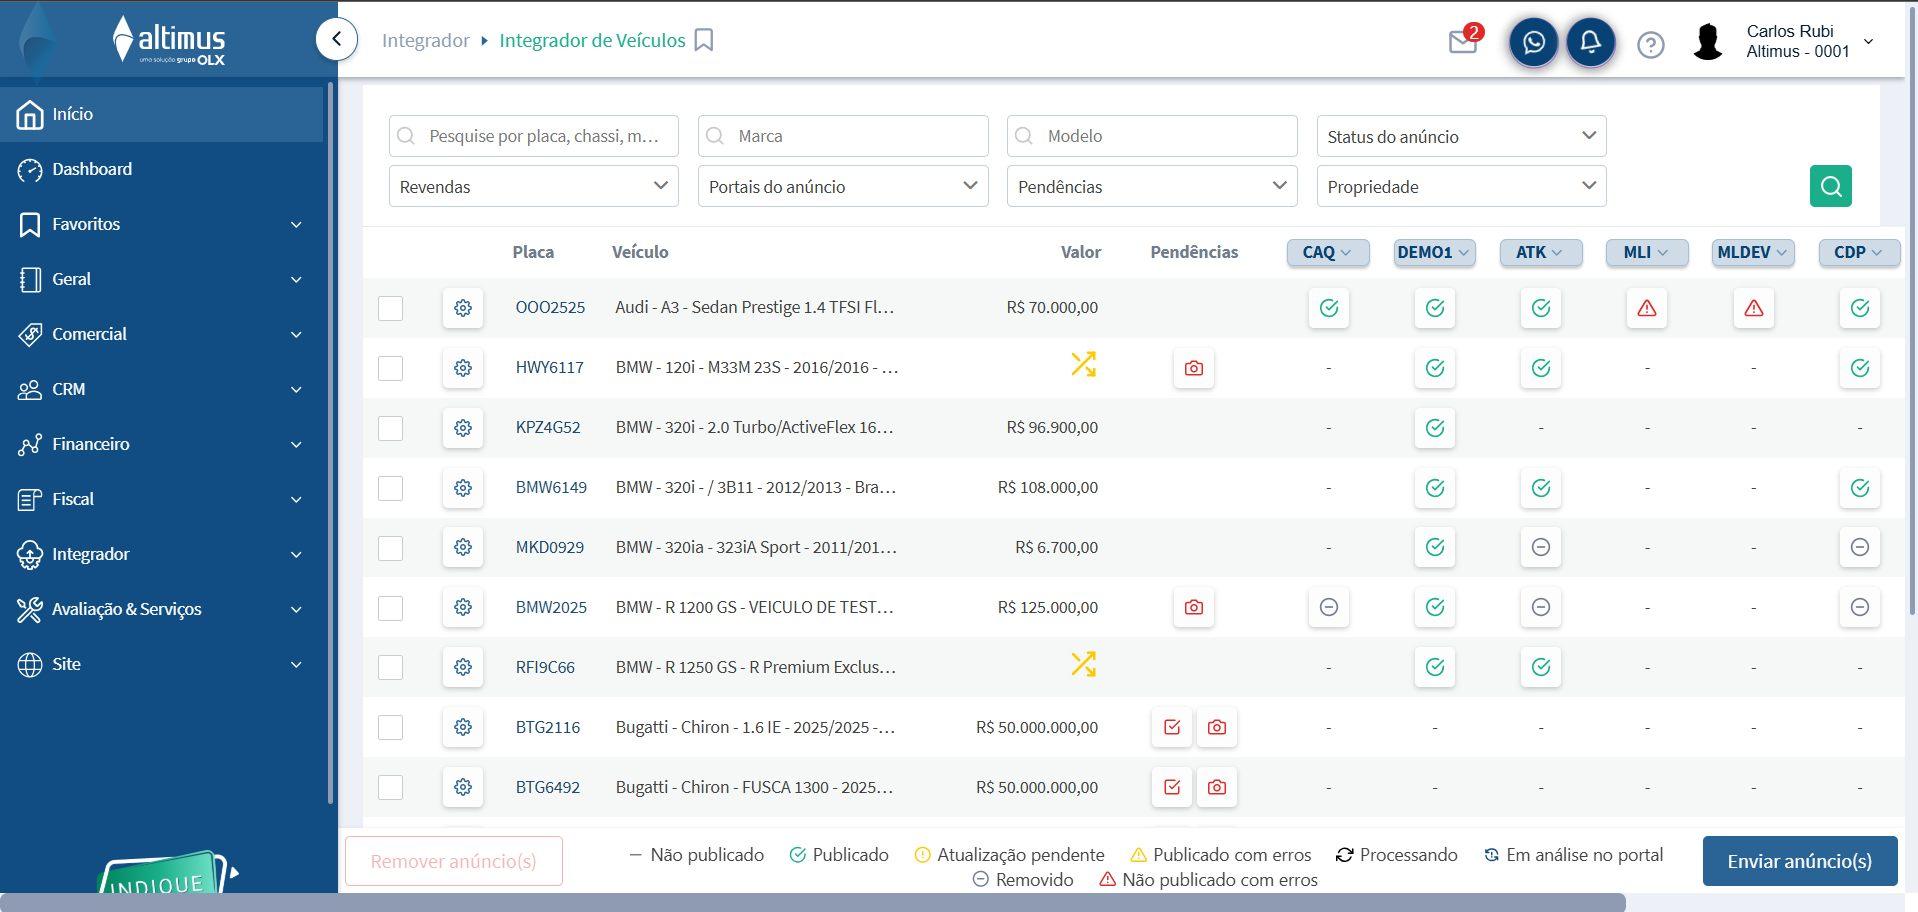Open settings gear for plate OOO2525
Image resolution: width=1918 pixels, height=912 pixels.
pos(463,308)
